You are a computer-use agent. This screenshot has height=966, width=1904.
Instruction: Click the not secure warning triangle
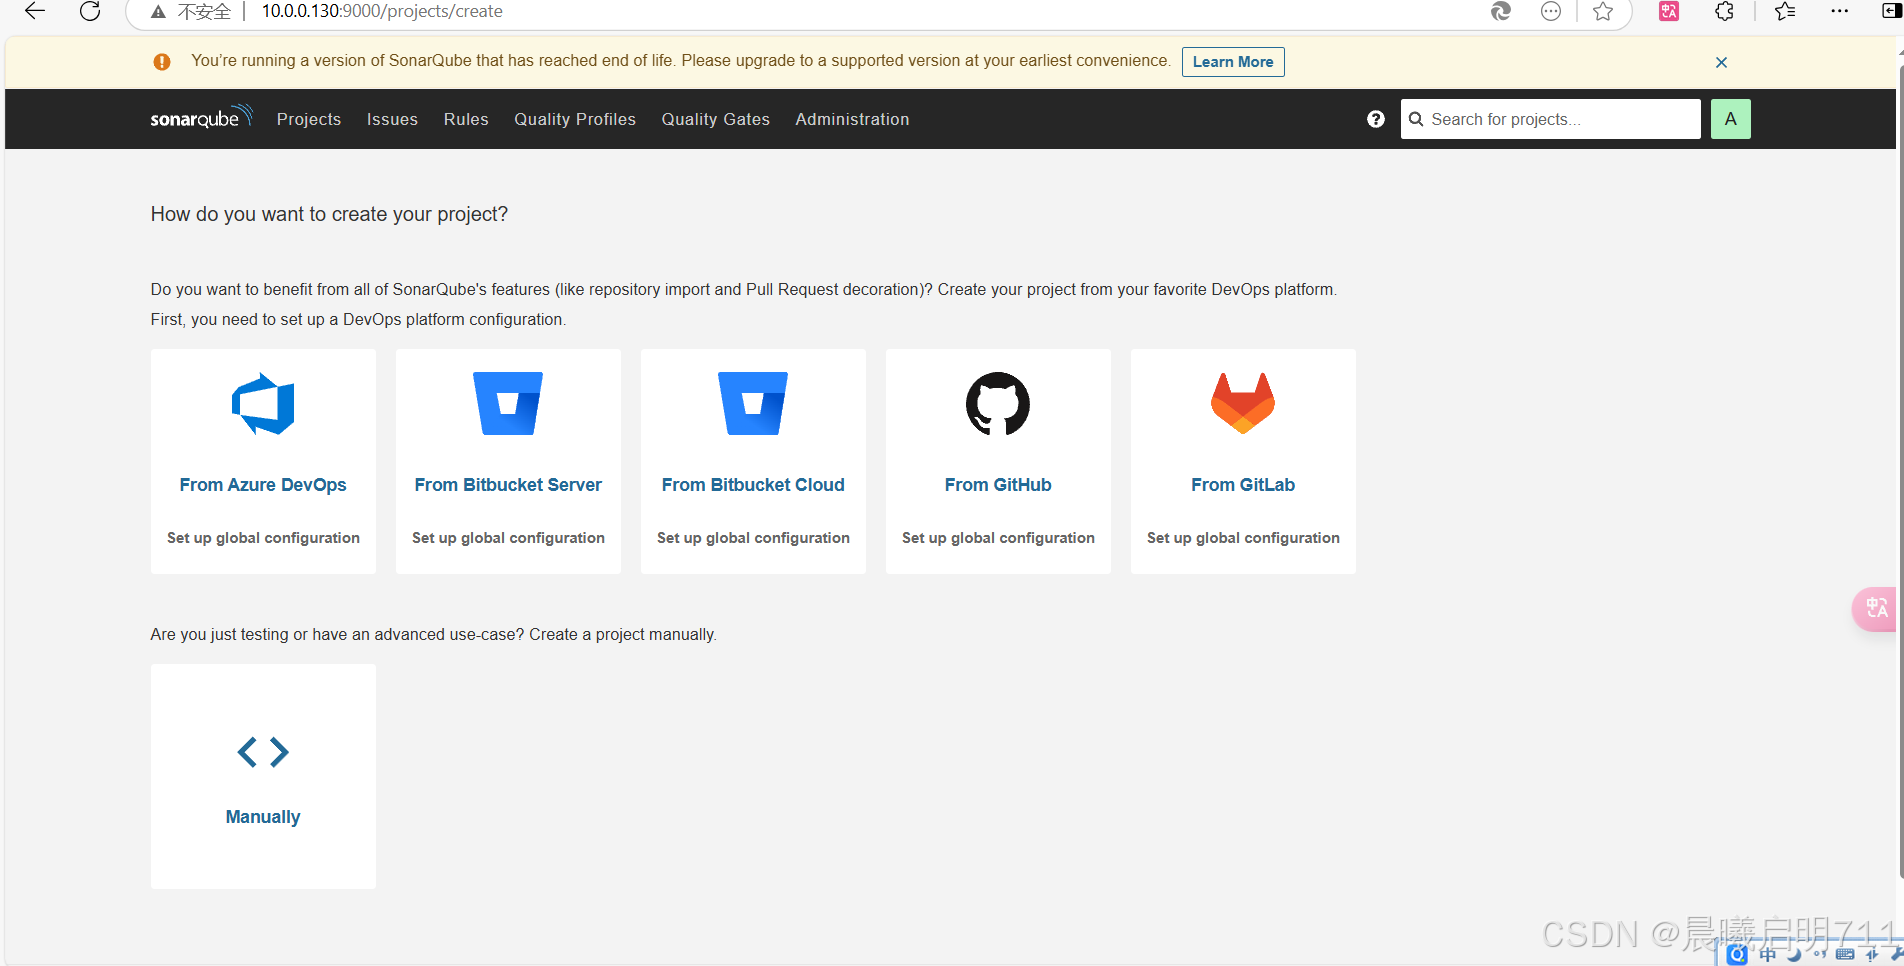158,12
